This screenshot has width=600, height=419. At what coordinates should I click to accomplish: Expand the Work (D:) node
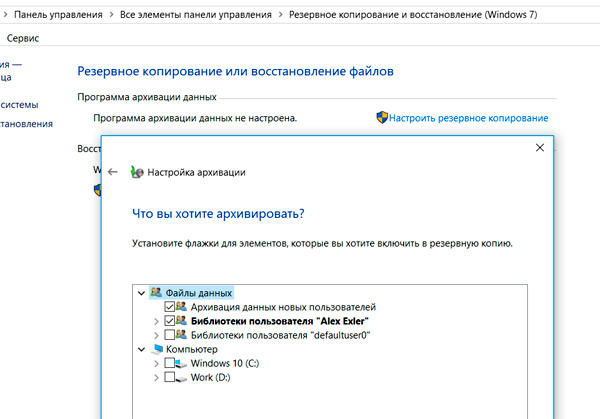pyautogui.click(x=155, y=377)
